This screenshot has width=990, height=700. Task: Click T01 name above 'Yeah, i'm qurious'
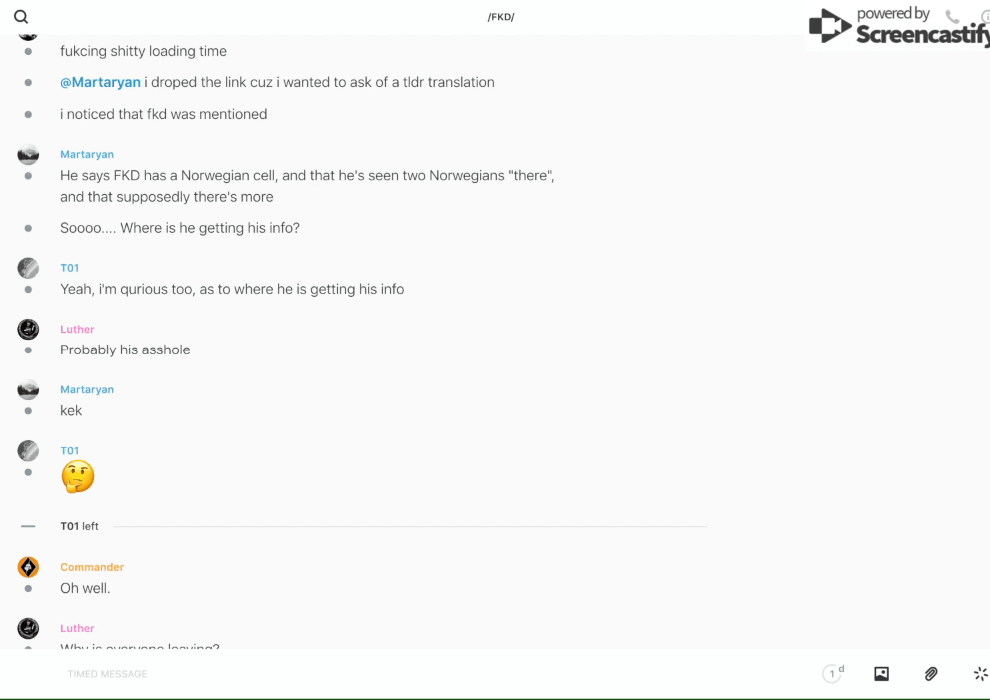click(x=69, y=268)
